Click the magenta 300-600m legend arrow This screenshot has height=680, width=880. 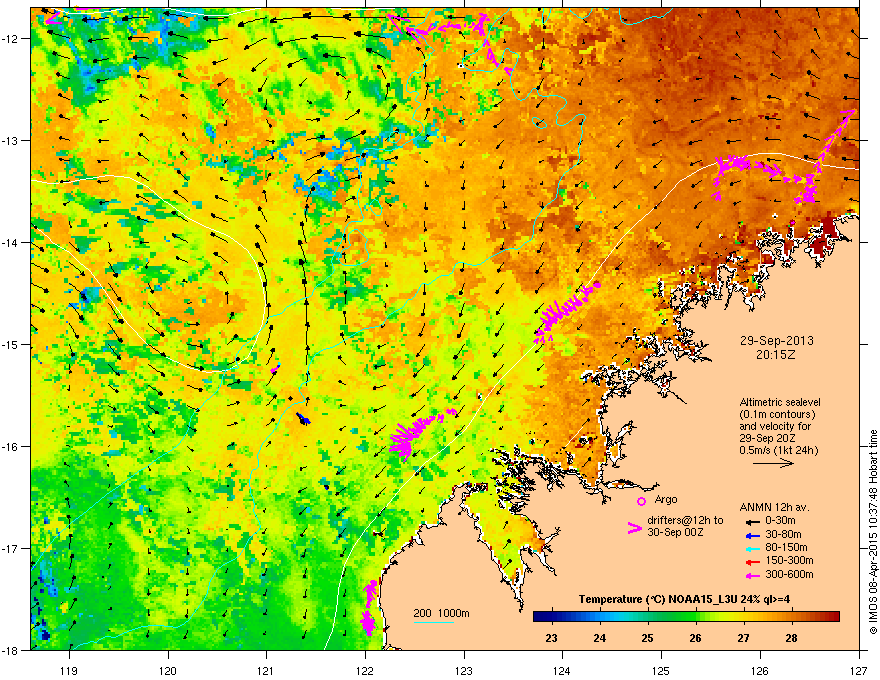tap(753, 575)
